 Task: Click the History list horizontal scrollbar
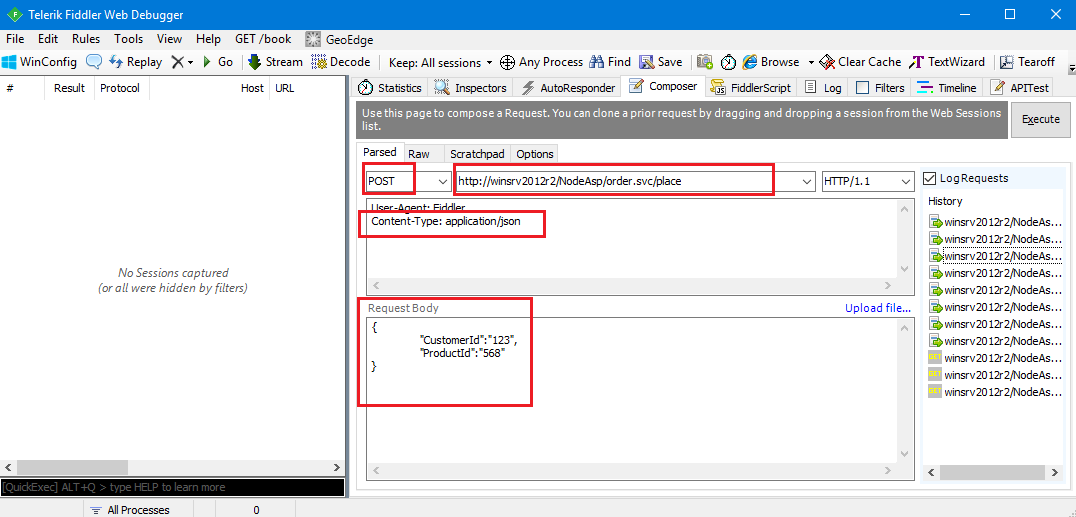point(993,472)
